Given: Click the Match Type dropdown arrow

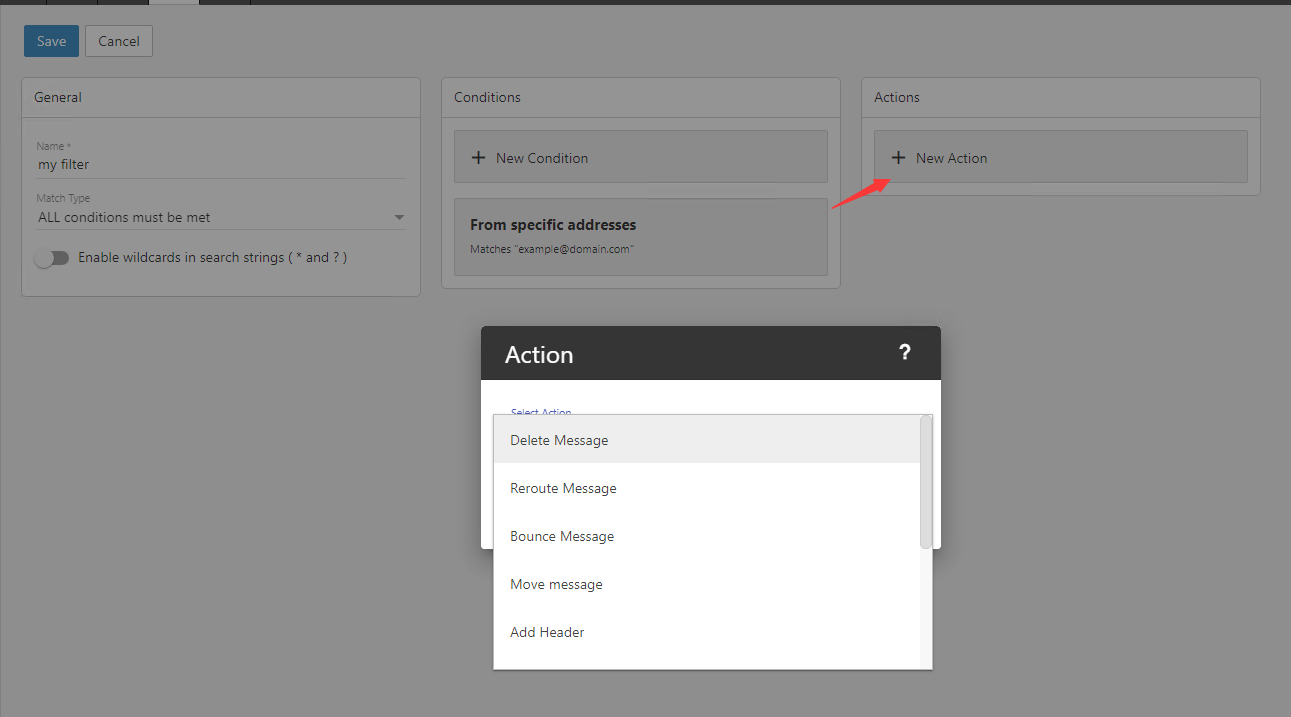Looking at the screenshot, I should click(x=399, y=216).
